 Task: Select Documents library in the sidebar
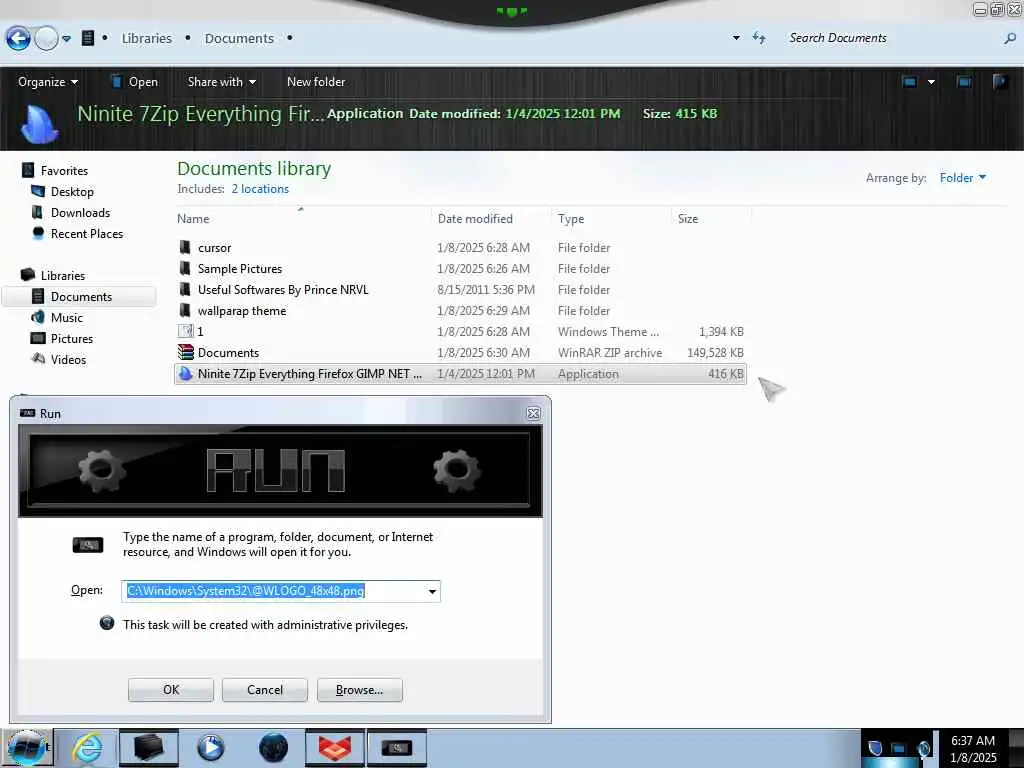point(81,296)
